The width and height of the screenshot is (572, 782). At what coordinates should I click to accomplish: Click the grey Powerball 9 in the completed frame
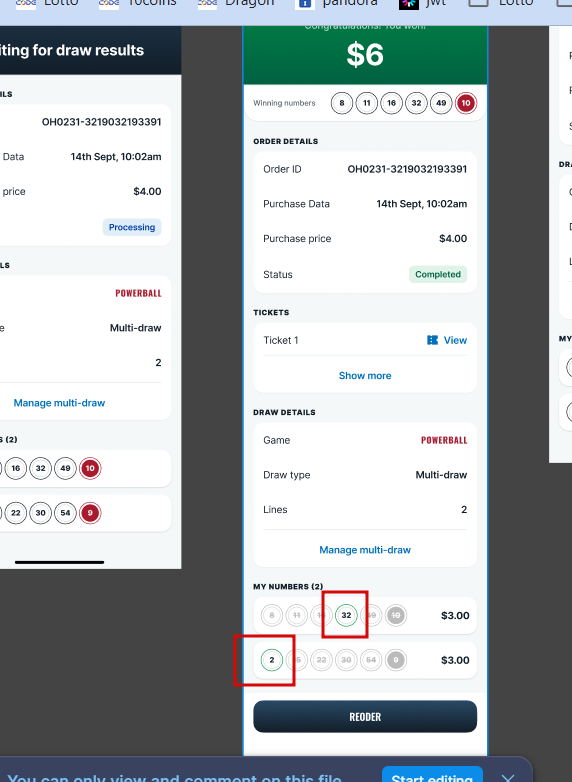point(396,660)
